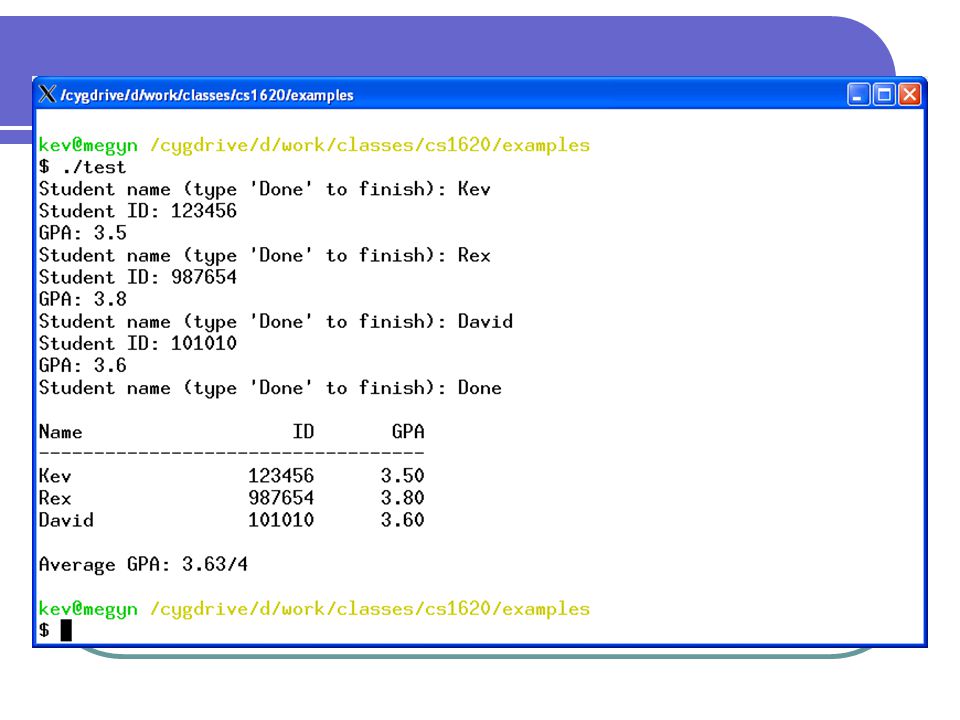Click the terminal cursor block at last prompt
Image resolution: width=960 pixels, height=720 pixels.
click(x=66, y=630)
